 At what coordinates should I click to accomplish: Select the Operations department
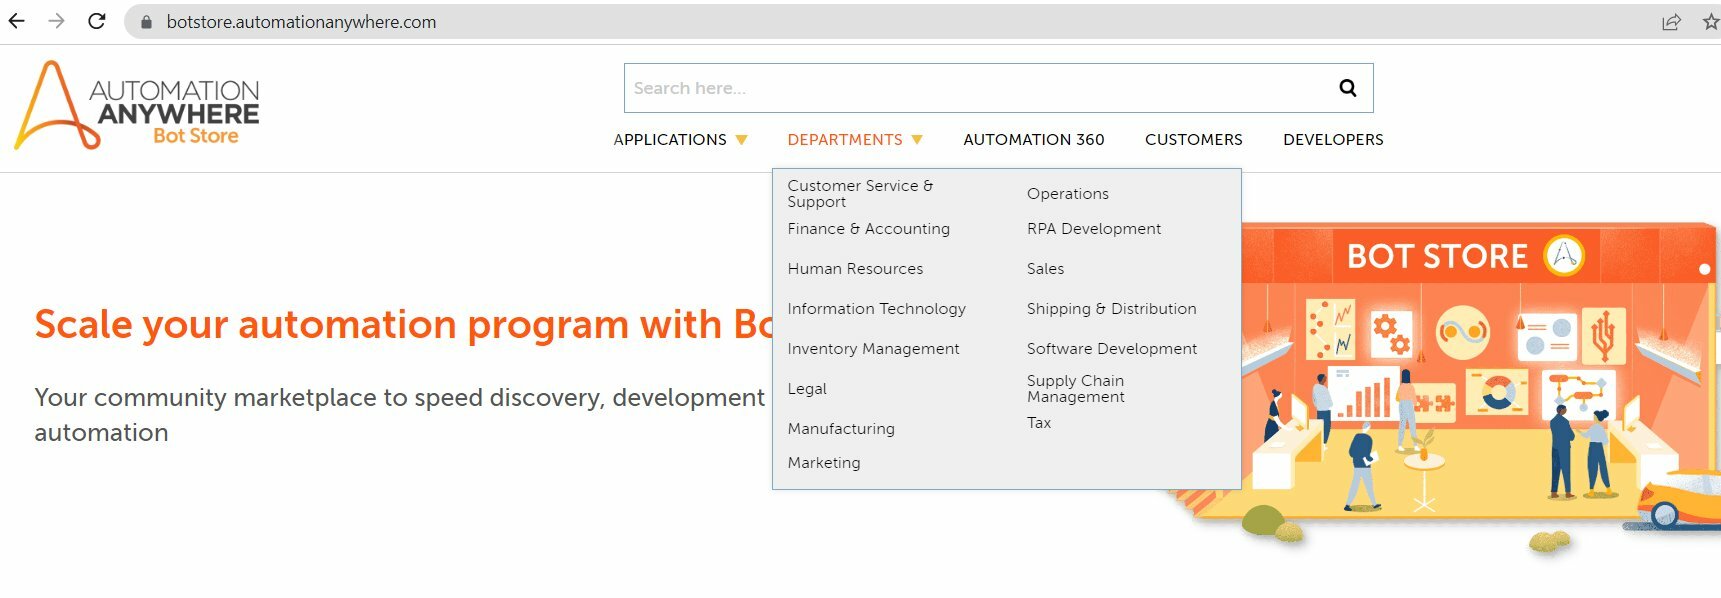coord(1068,194)
